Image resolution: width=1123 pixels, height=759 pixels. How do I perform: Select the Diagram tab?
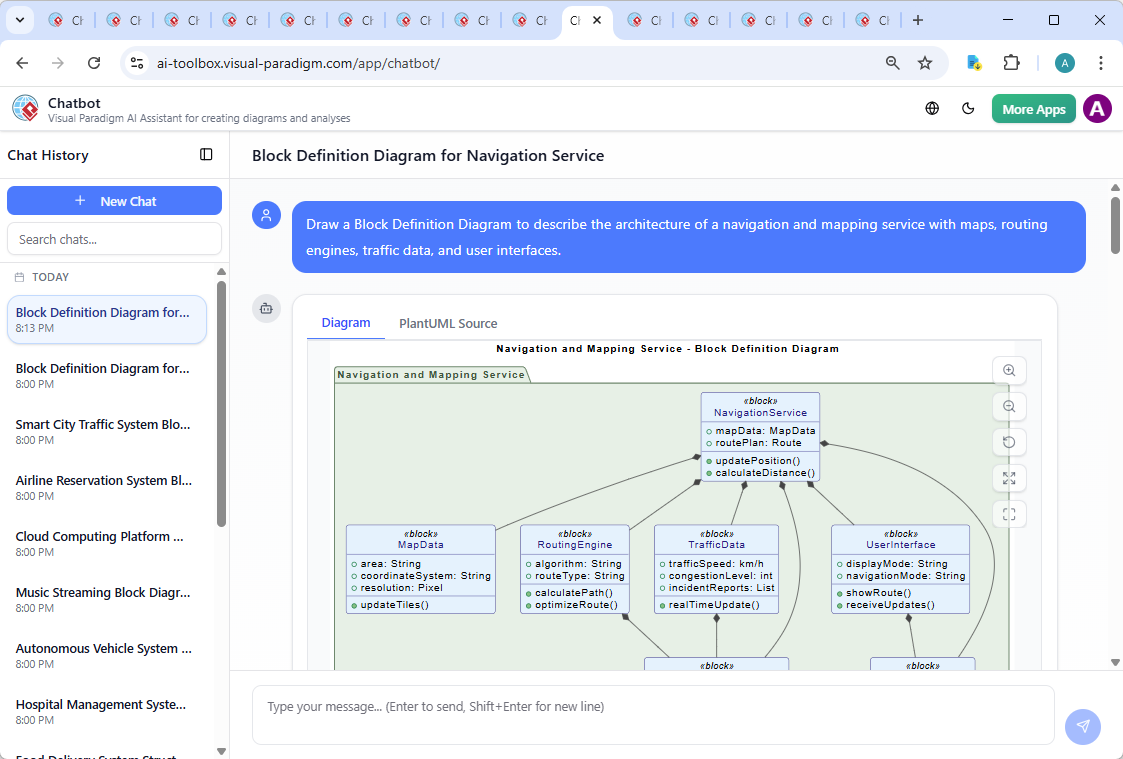346,323
